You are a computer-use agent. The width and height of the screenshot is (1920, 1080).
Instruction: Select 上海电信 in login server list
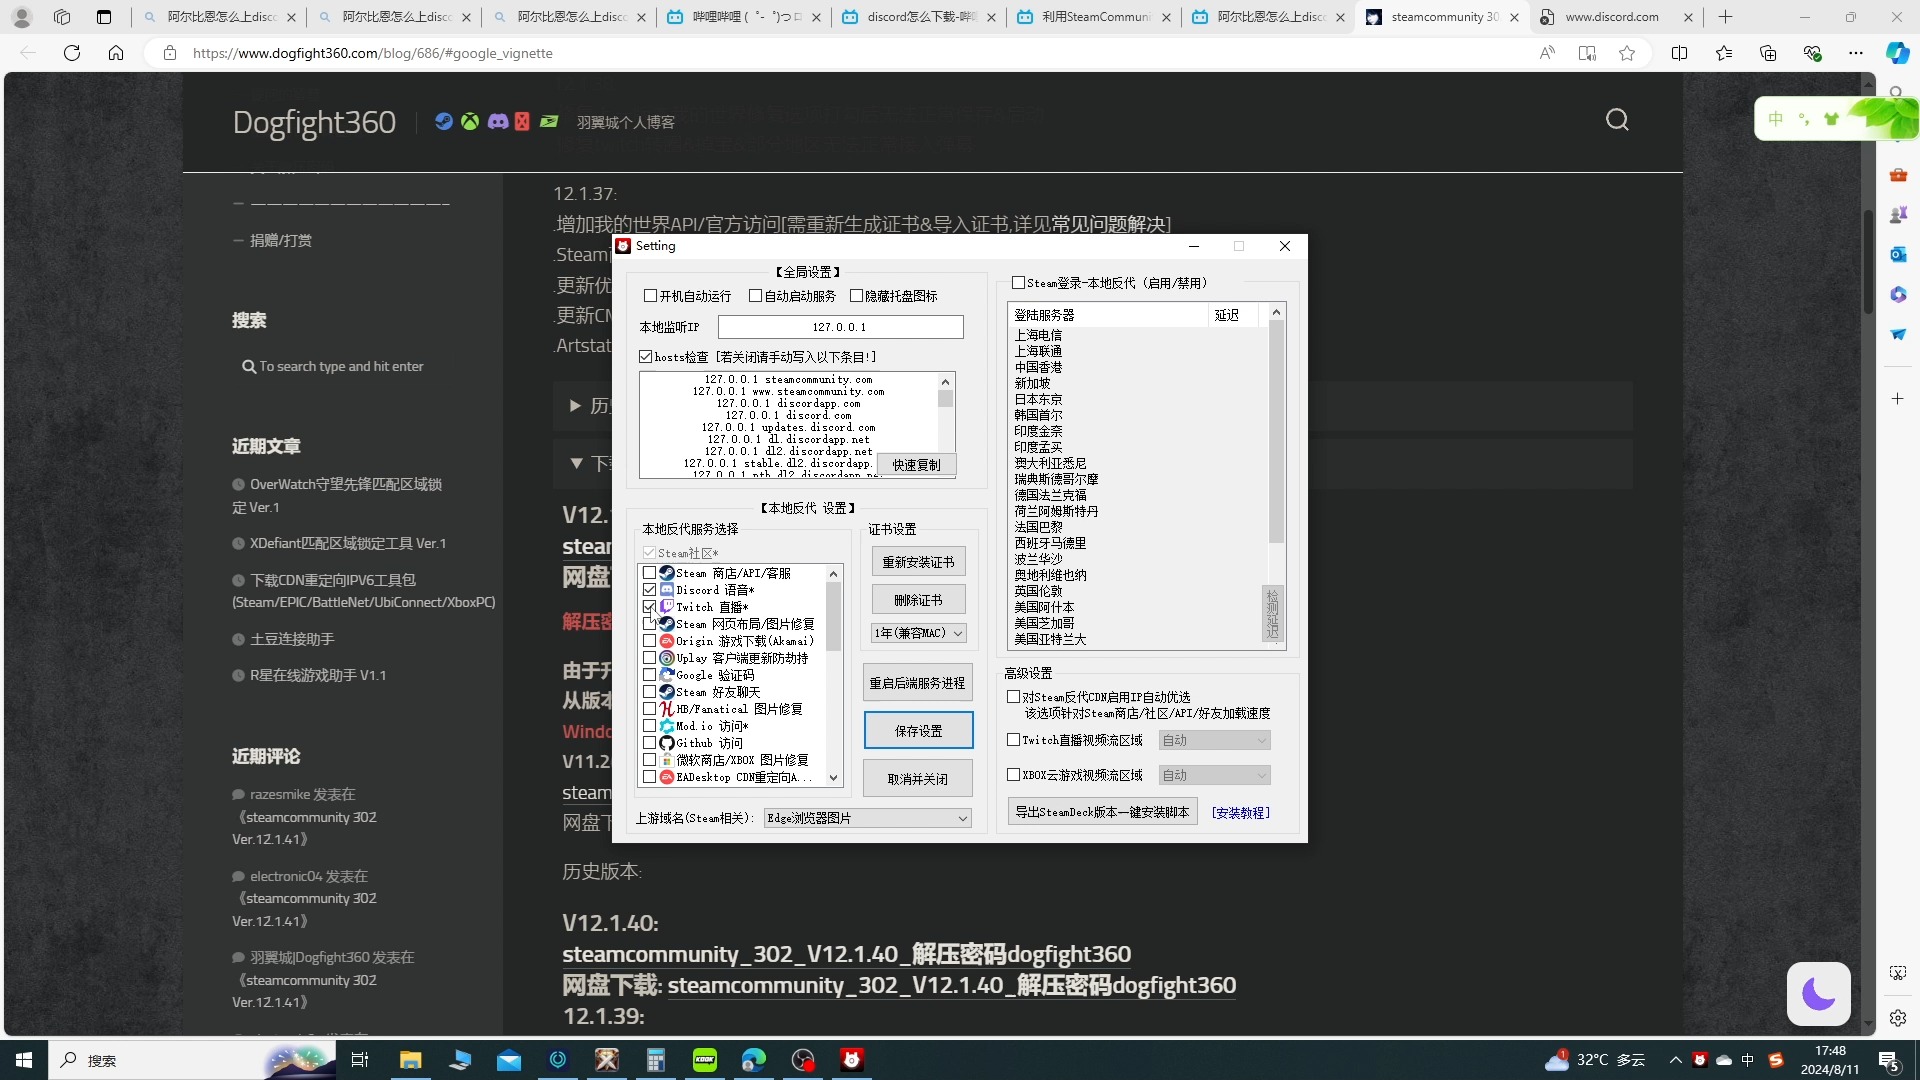(1038, 335)
